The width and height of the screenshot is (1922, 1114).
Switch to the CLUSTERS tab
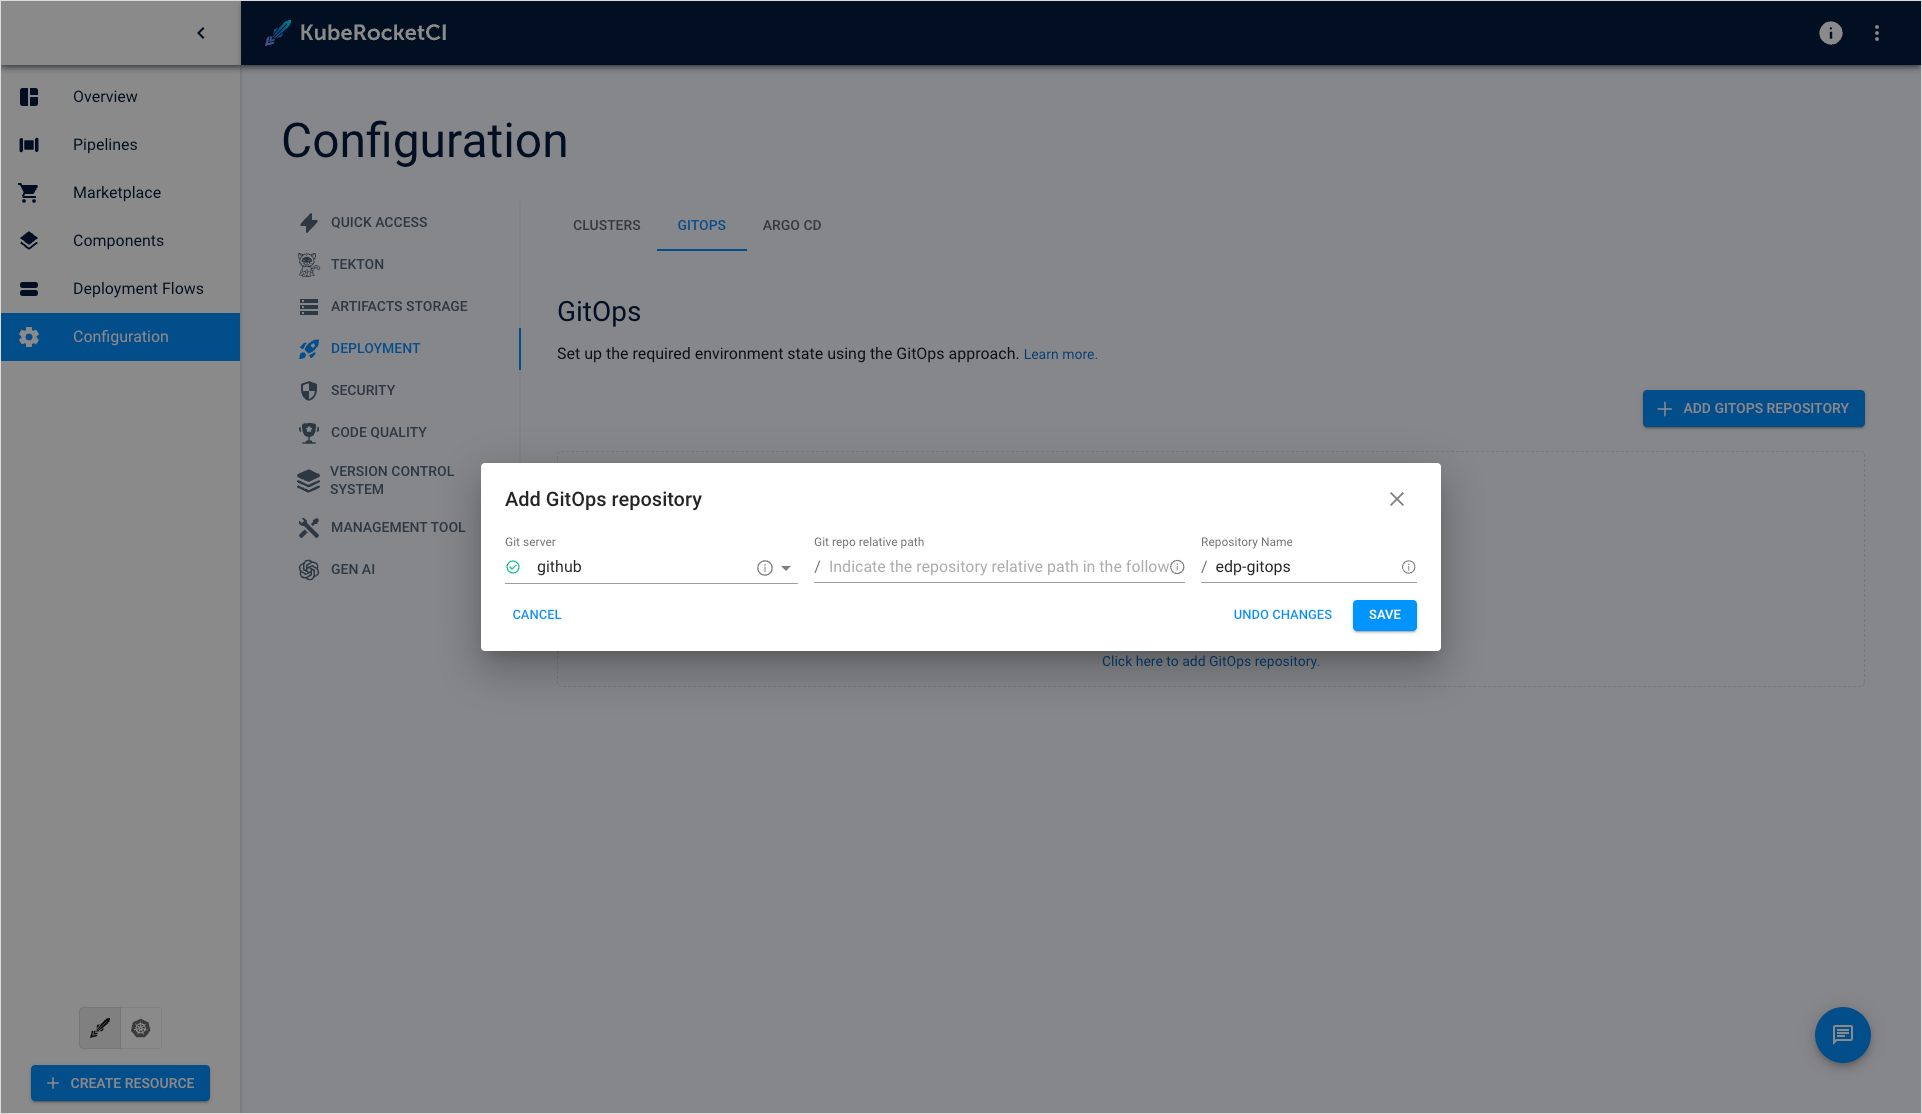pyautogui.click(x=606, y=225)
